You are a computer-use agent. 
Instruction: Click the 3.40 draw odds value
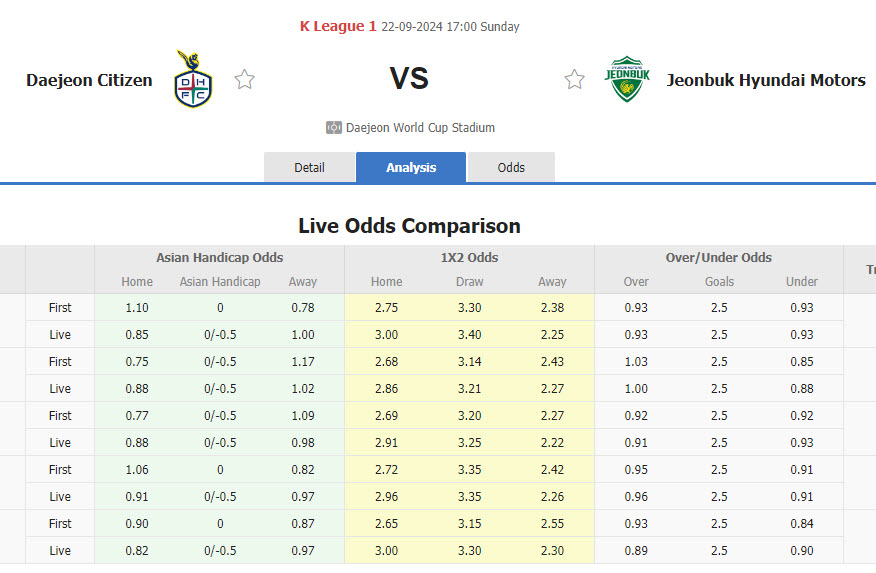(469, 334)
